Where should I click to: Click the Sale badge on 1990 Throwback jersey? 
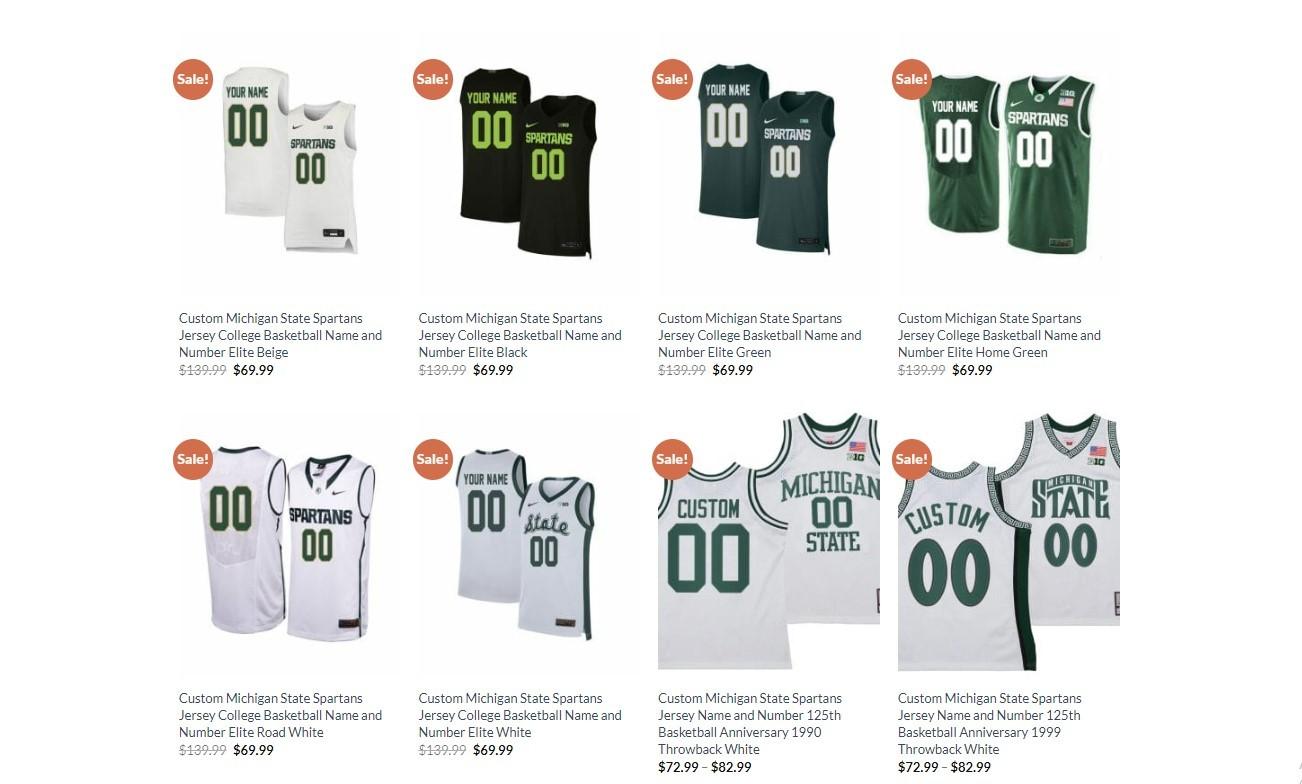[672, 459]
